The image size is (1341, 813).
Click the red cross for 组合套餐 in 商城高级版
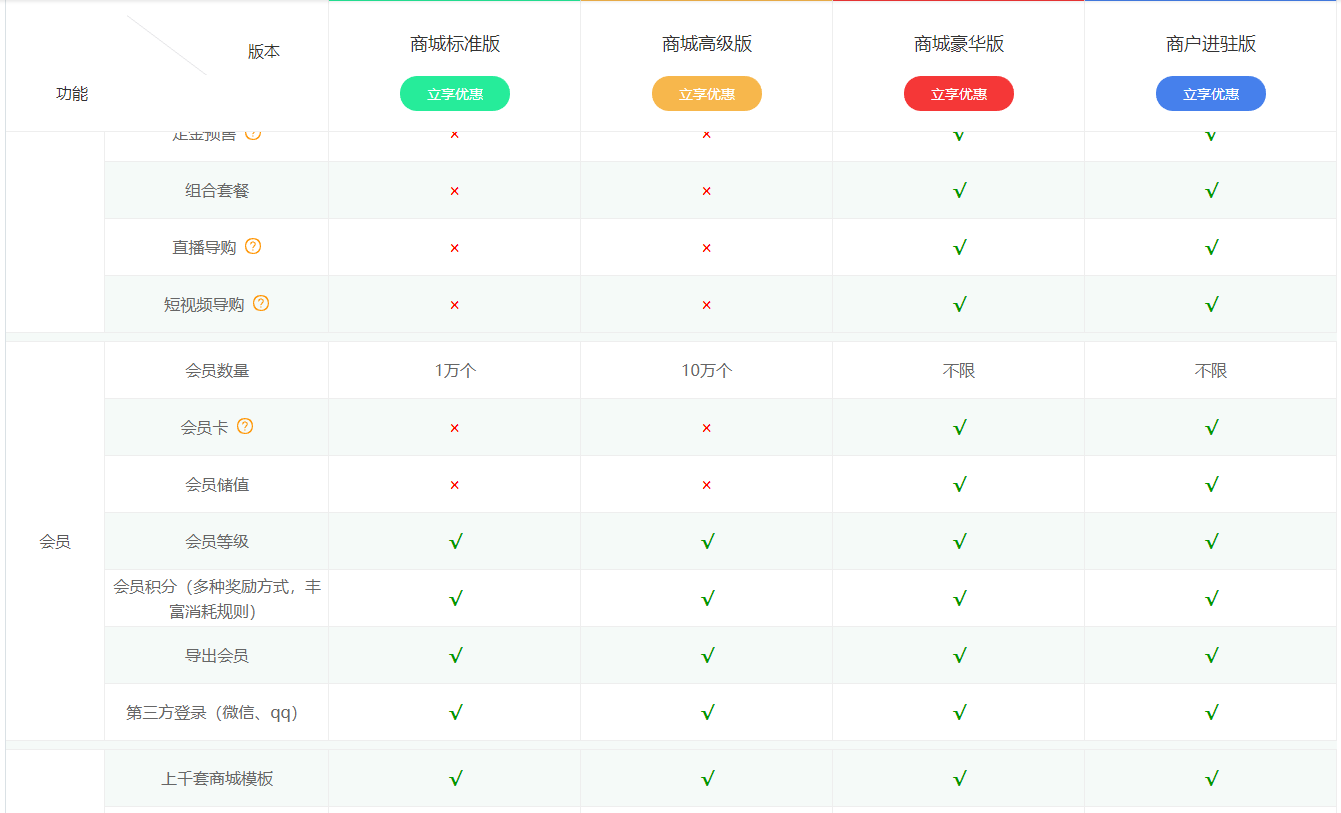(707, 191)
